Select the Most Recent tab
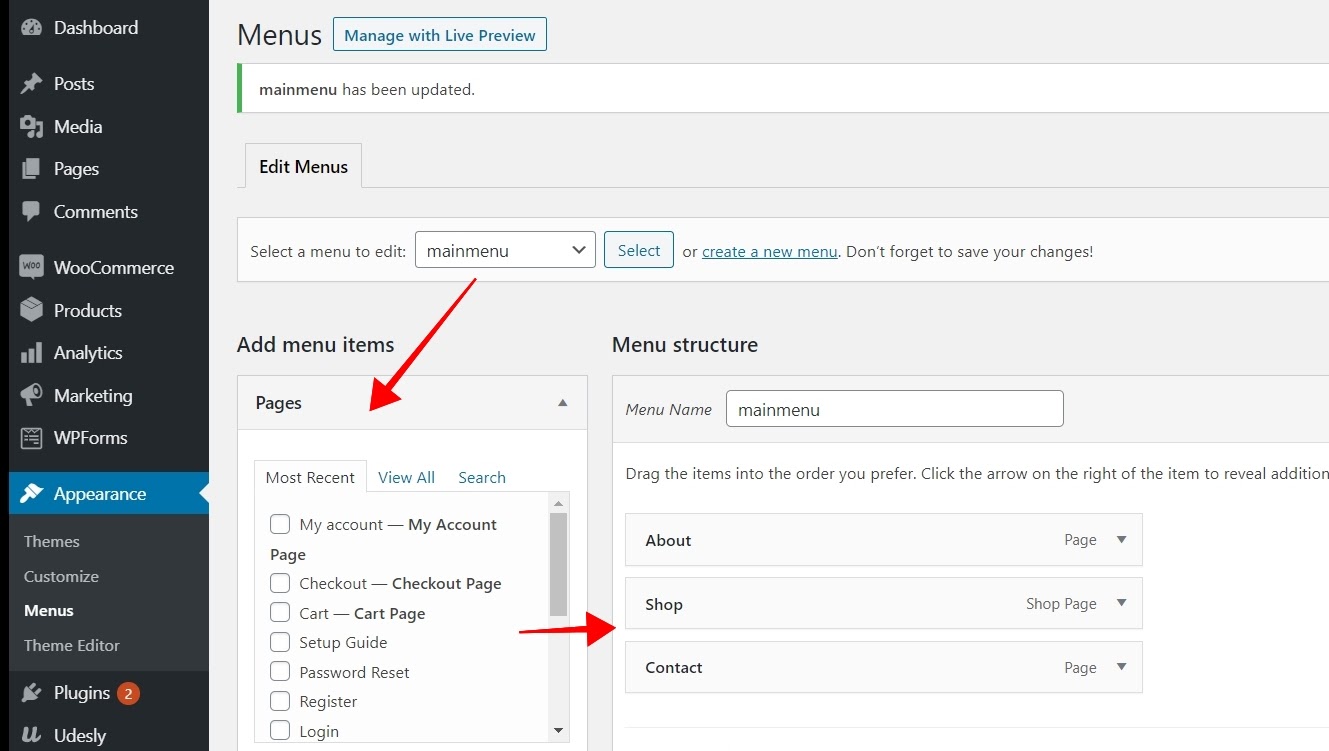 tap(310, 477)
